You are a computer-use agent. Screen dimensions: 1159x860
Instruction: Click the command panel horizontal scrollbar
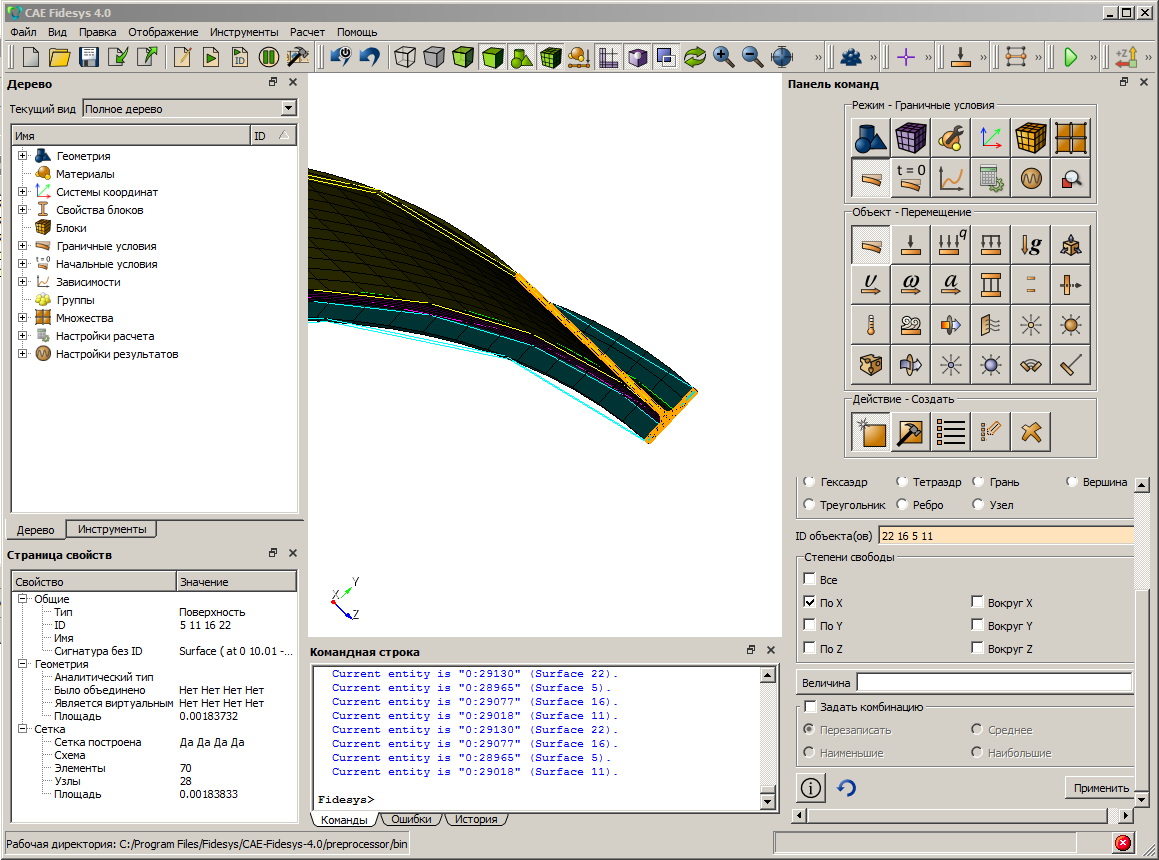coord(957,816)
